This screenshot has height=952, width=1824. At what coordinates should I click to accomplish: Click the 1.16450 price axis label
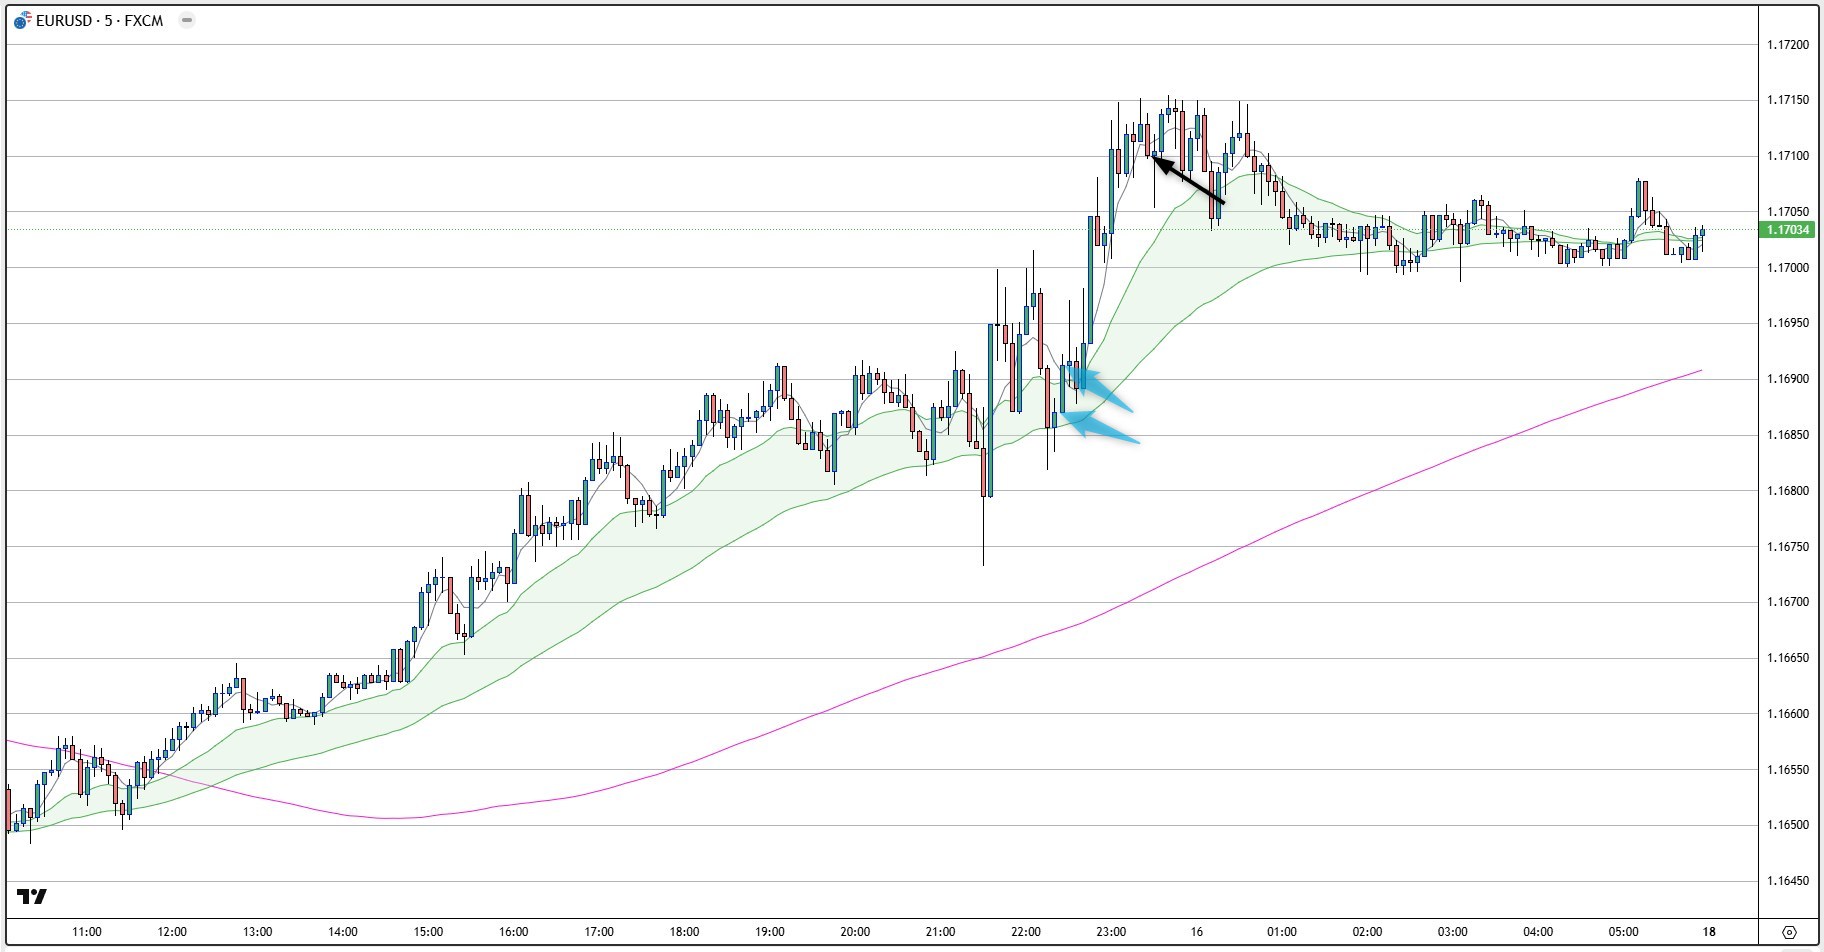1788,881
